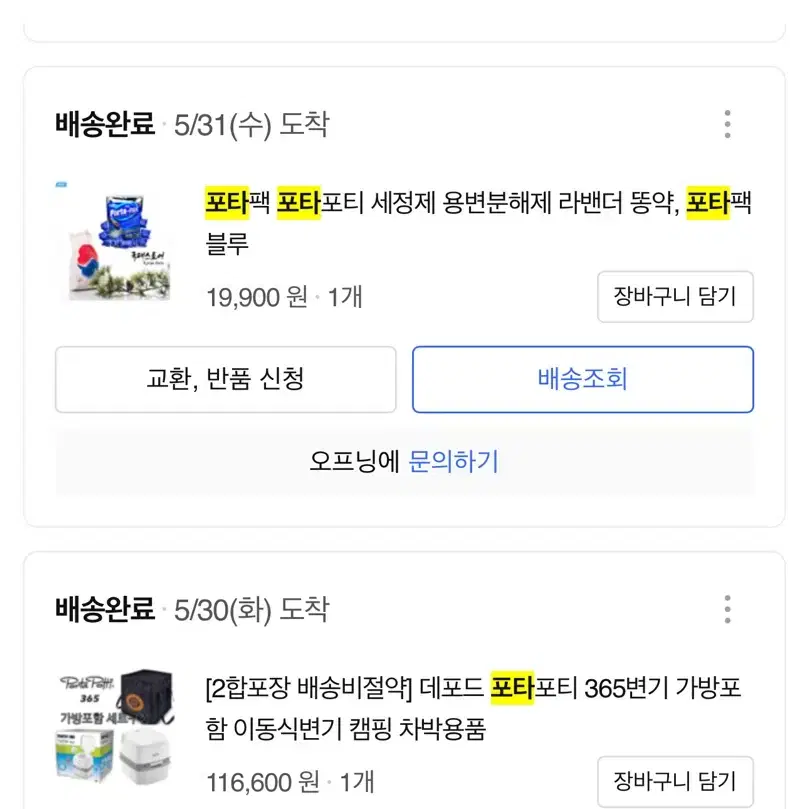Add 포타팩 블루 to cart with 장바구니 담기
The width and height of the screenshot is (809, 809).
(x=675, y=297)
